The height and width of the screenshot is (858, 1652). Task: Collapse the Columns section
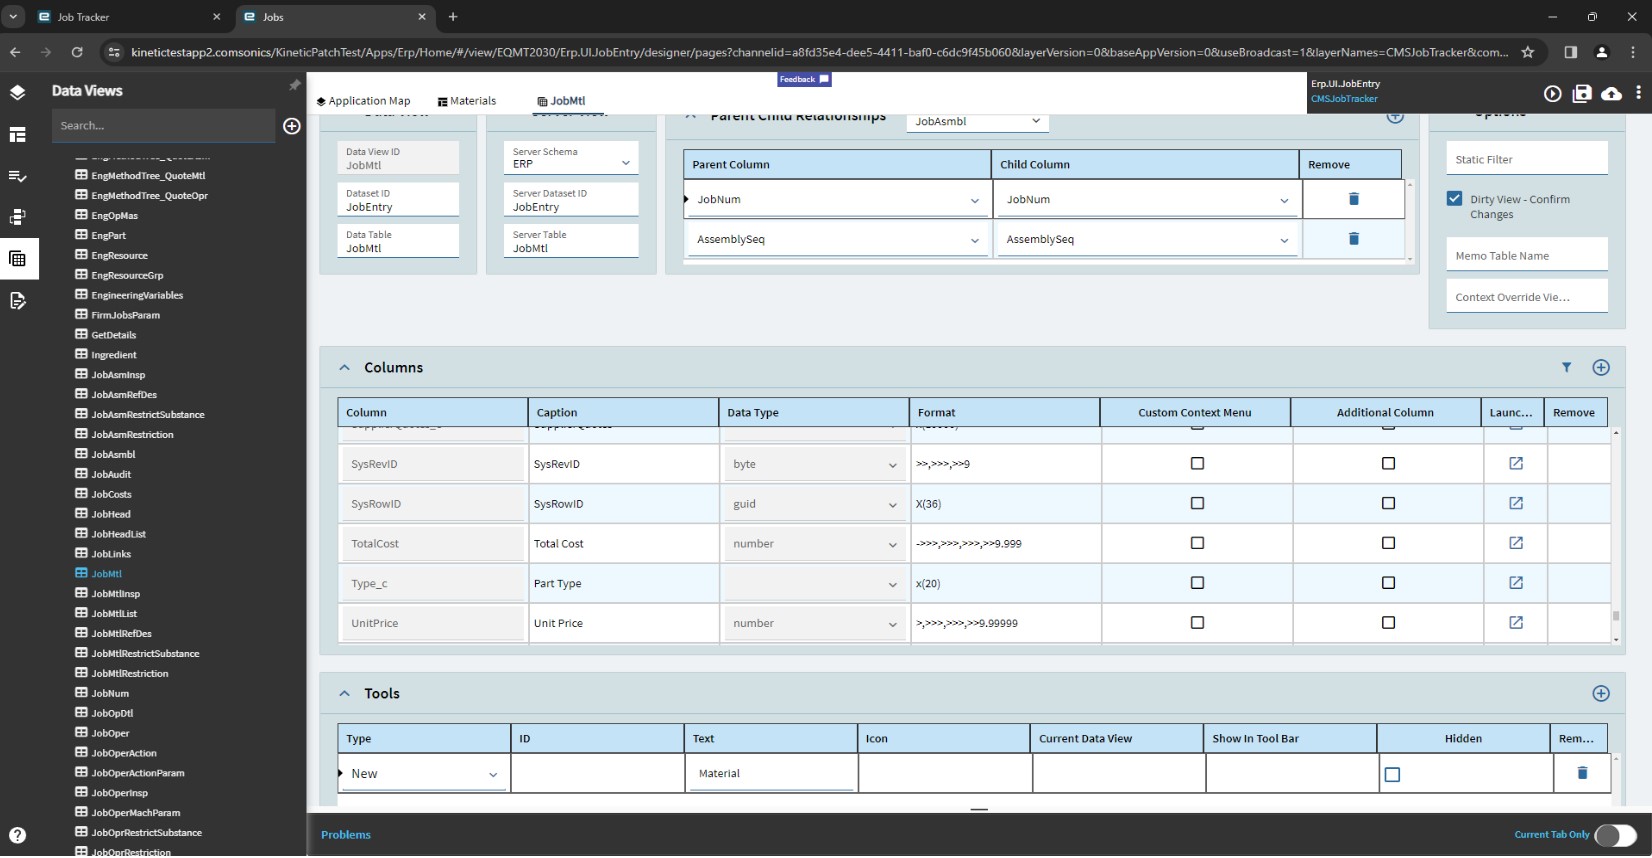(344, 368)
